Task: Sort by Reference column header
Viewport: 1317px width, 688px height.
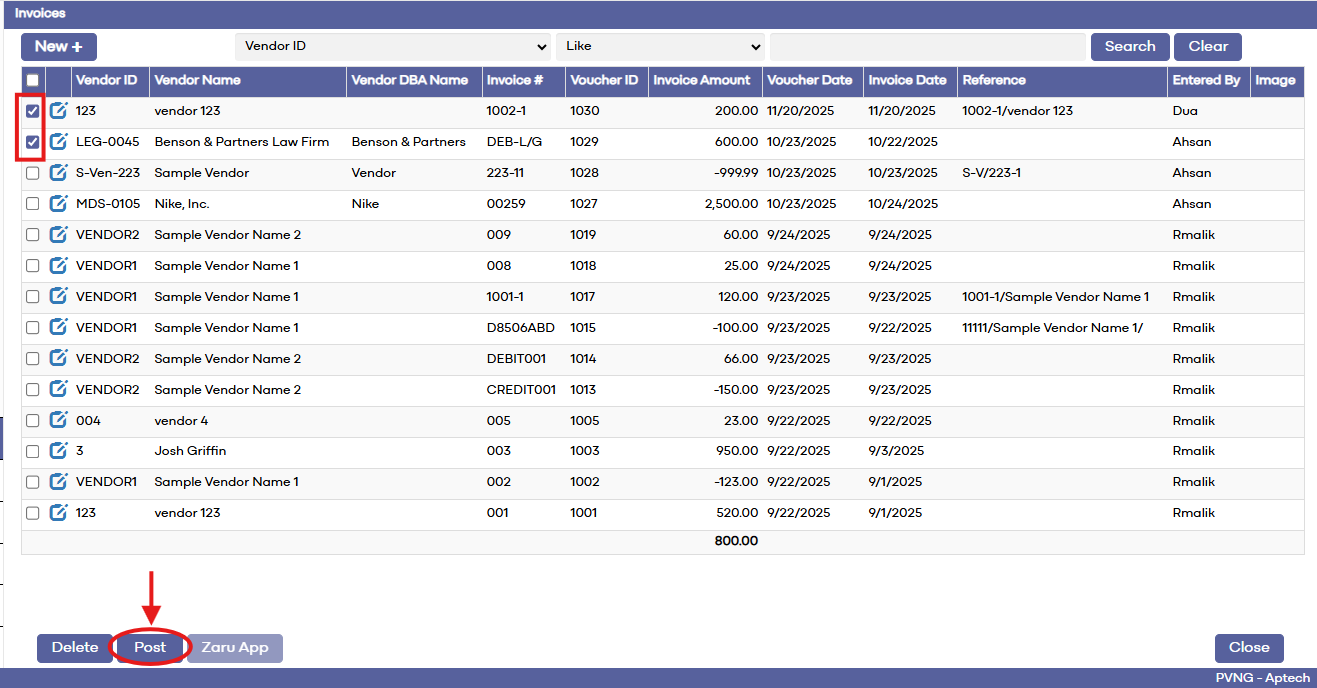Action: click(994, 81)
